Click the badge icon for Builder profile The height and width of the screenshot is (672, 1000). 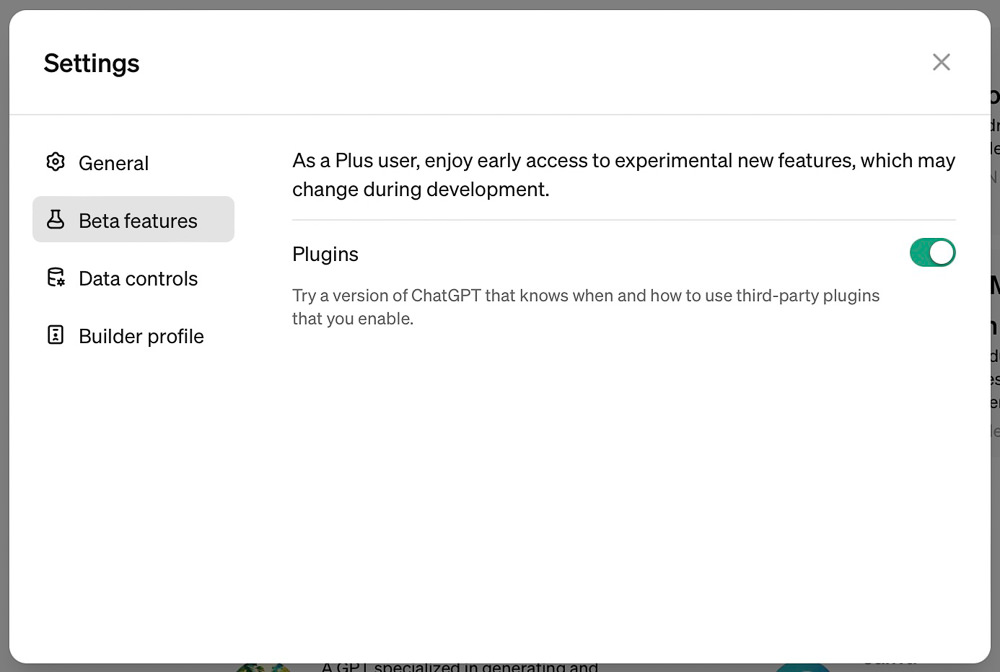[x=55, y=335]
